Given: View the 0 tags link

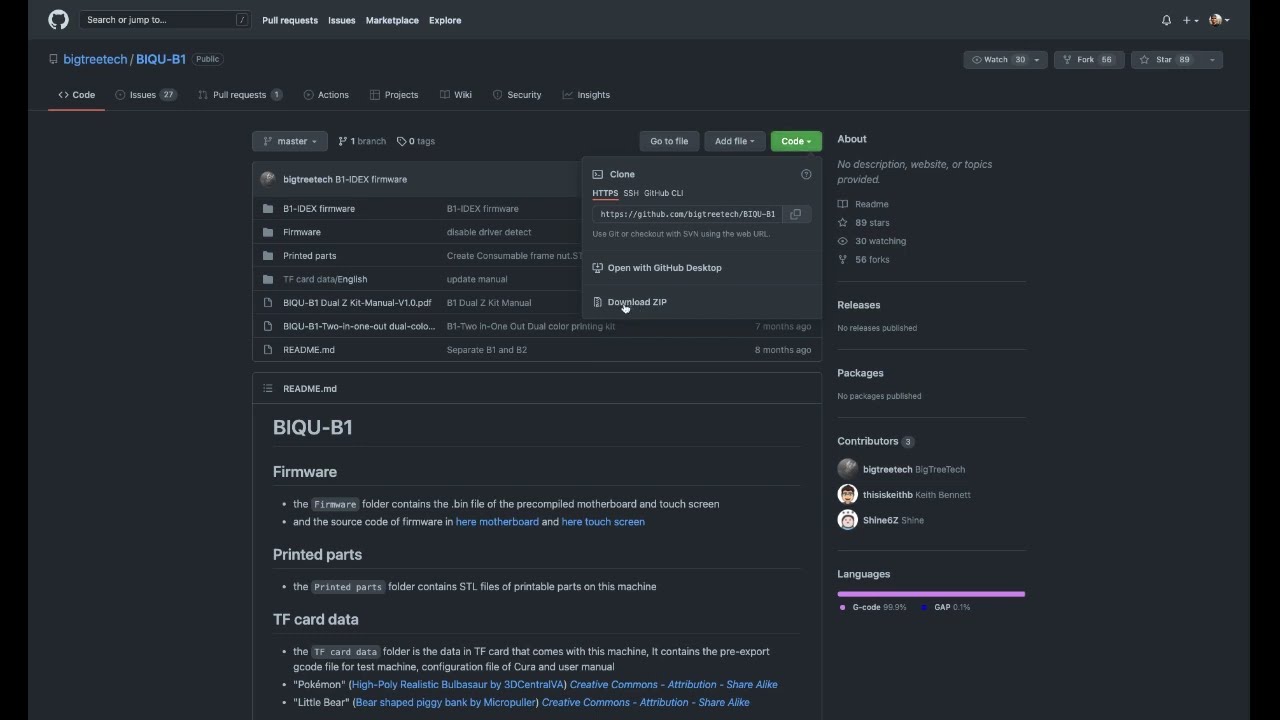Looking at the screenshot, I should click(416, 141).
